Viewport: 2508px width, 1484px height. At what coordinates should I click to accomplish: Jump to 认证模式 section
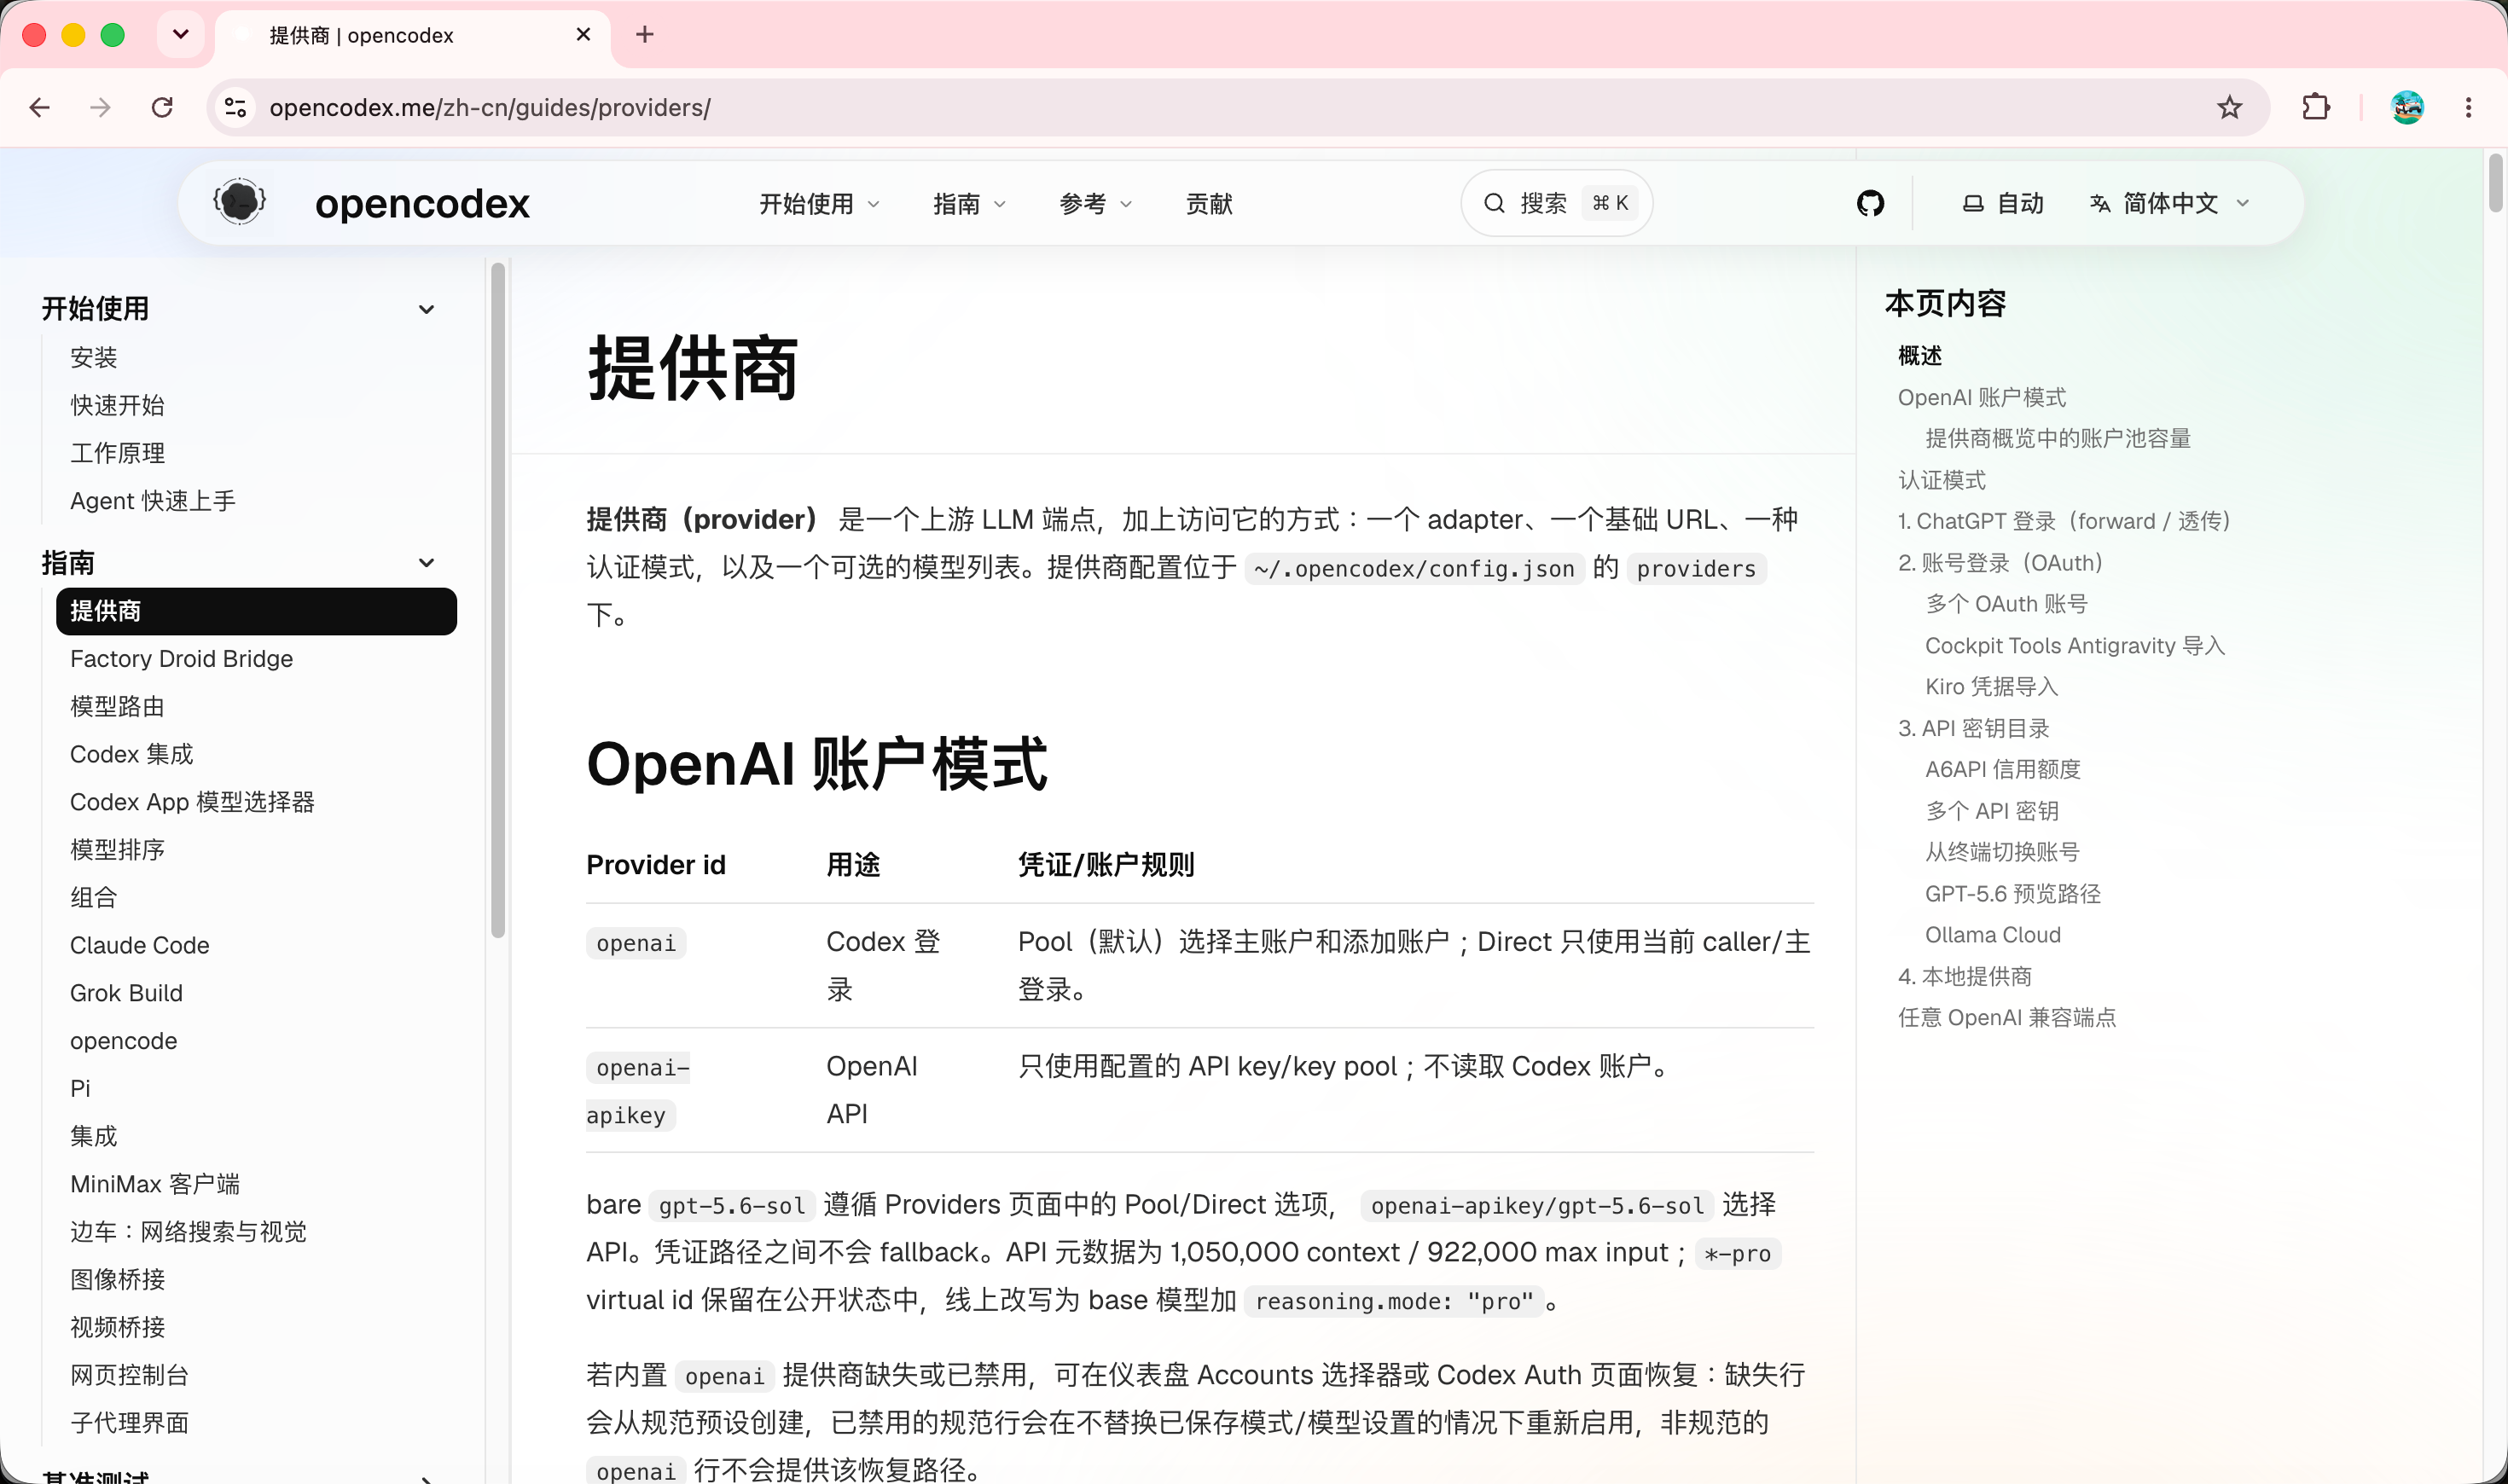1942,481
